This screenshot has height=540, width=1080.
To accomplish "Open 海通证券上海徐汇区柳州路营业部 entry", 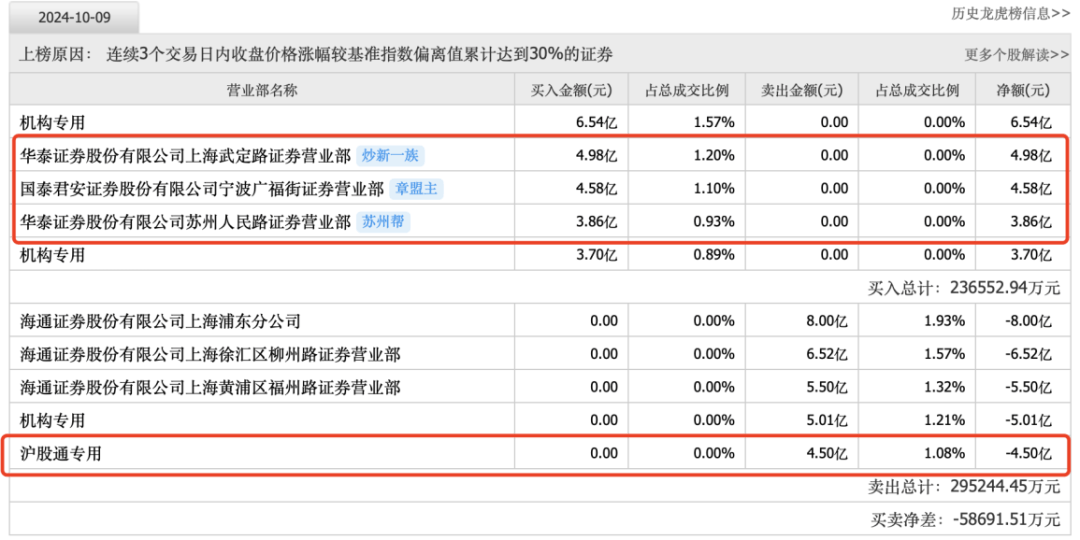I will (210, 355).
